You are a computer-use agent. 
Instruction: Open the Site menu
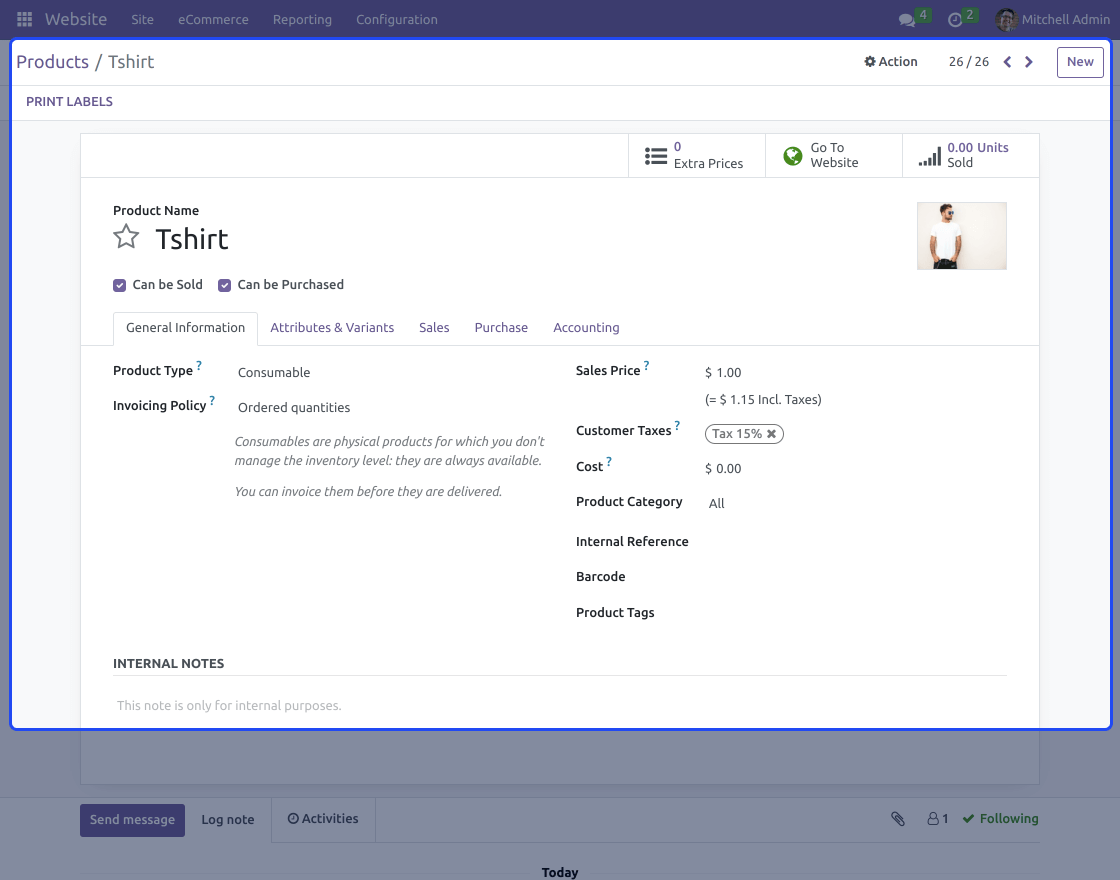tap(142, 19)
